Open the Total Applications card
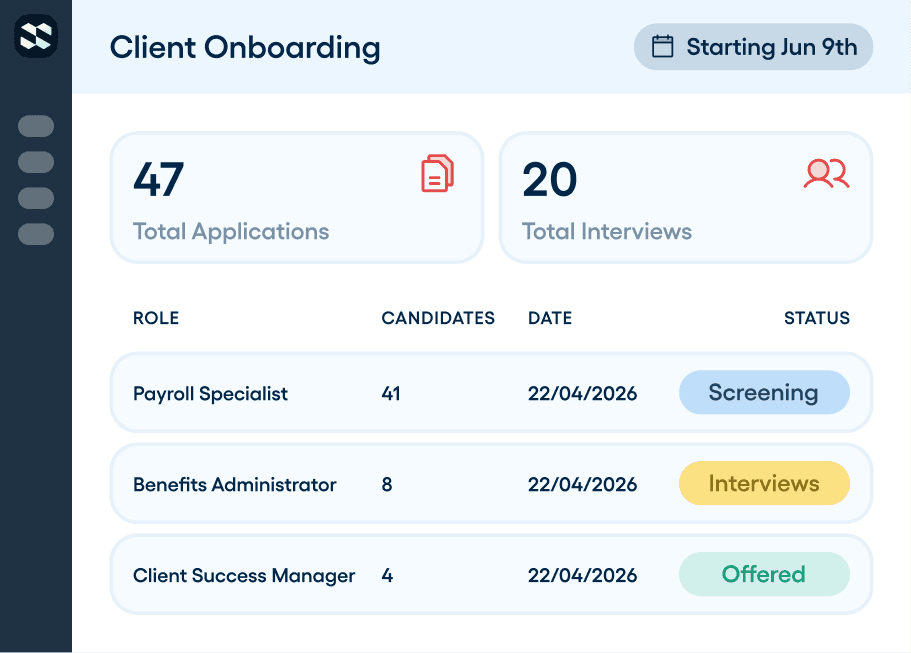 297,198
